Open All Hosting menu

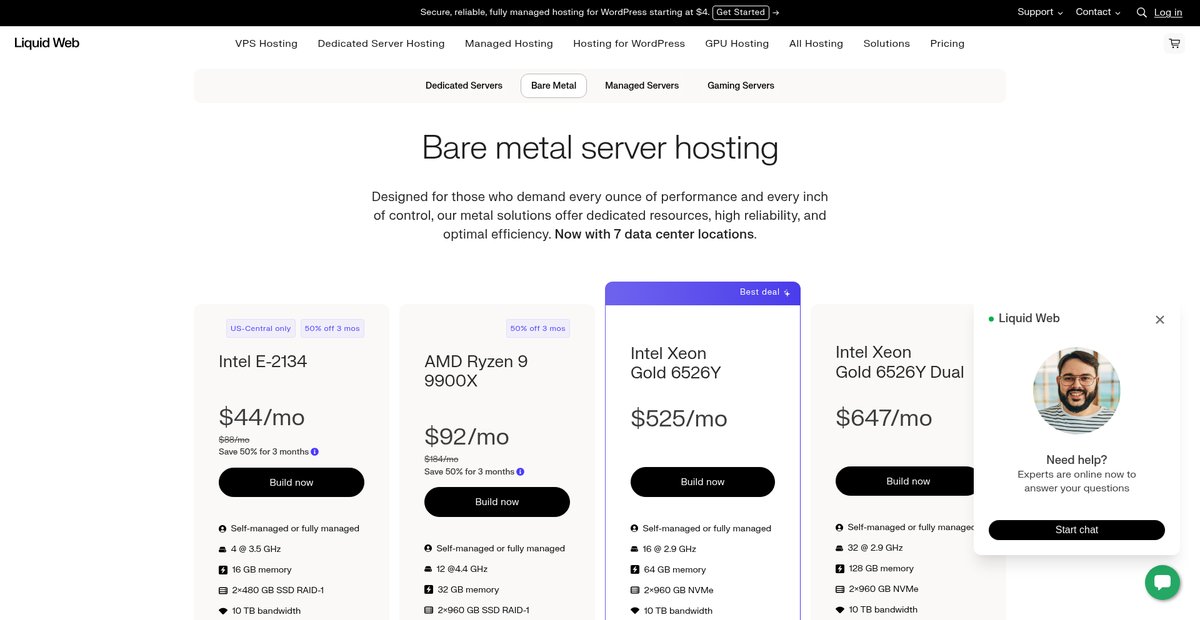816,44
